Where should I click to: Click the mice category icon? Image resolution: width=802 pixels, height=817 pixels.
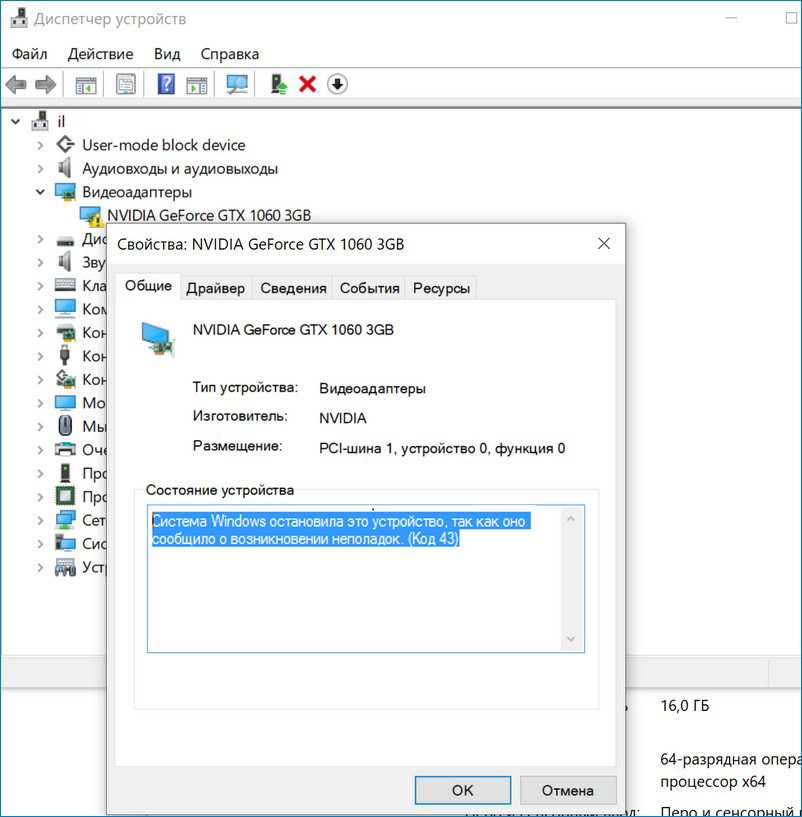click(65, 426)
